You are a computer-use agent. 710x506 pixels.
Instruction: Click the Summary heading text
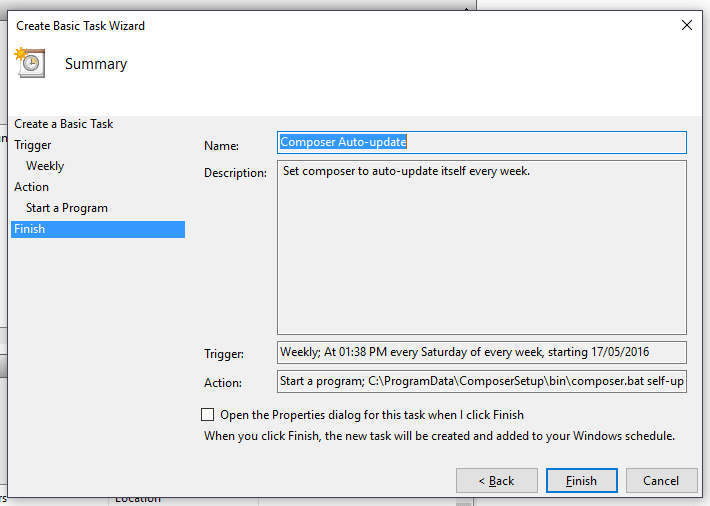[x=96, y=64]
